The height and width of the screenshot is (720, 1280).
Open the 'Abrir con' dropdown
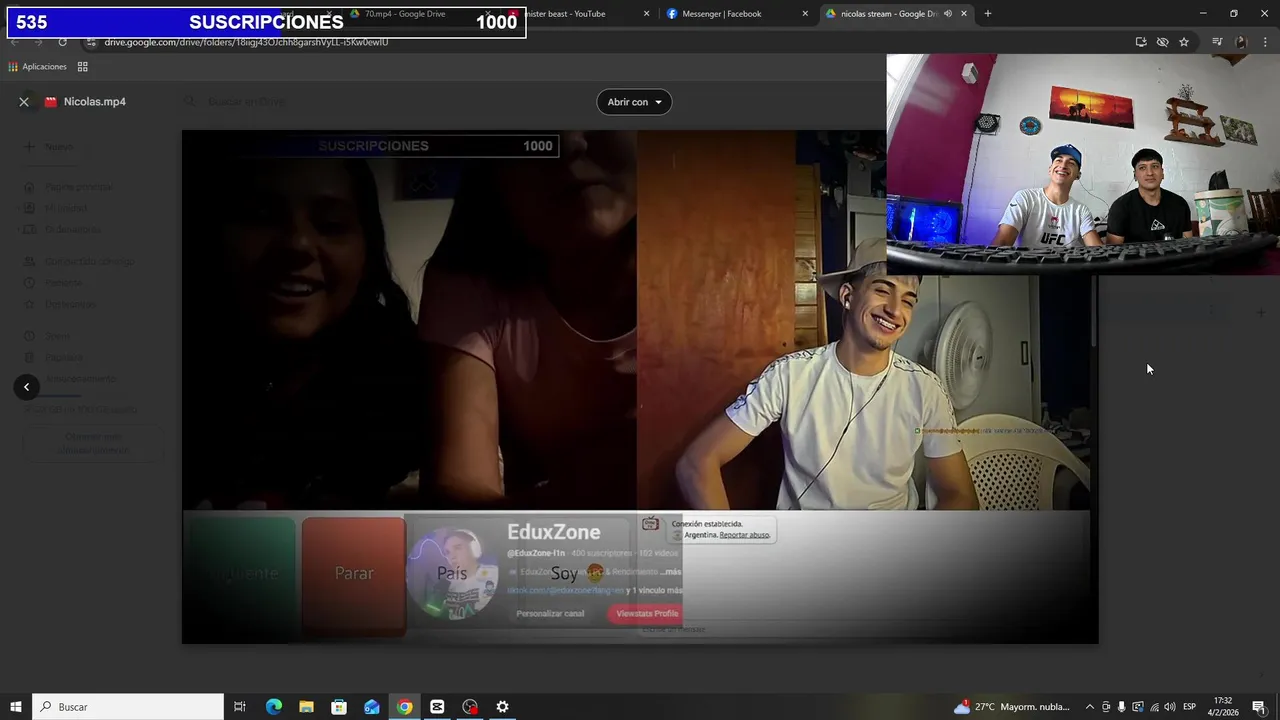[634, 102]
